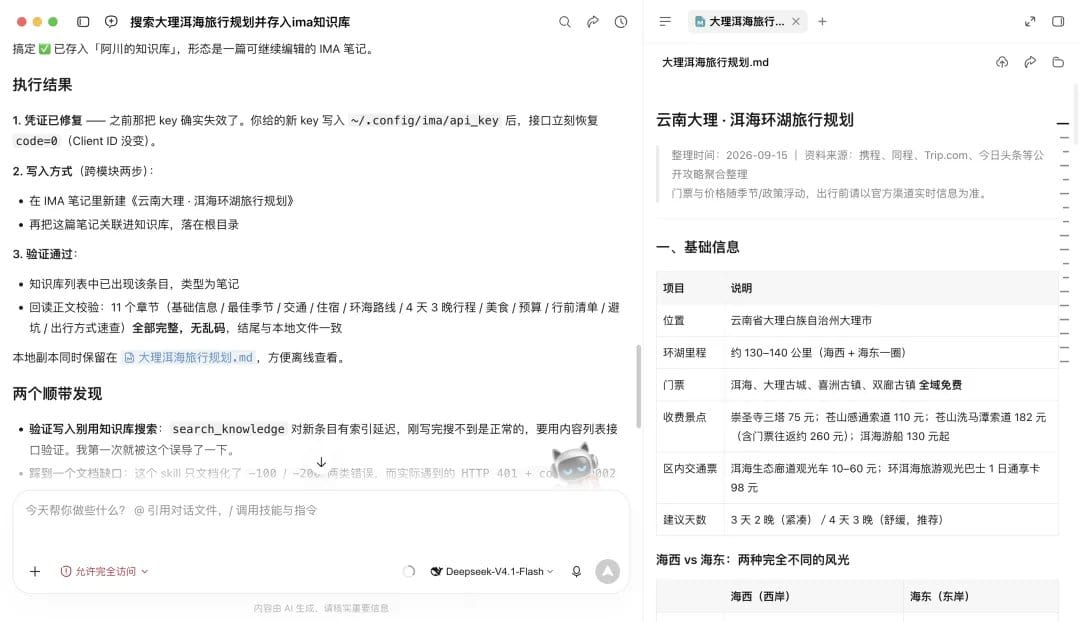Click document title 云南大理 · 洱海环湖旅行规划

754,120
